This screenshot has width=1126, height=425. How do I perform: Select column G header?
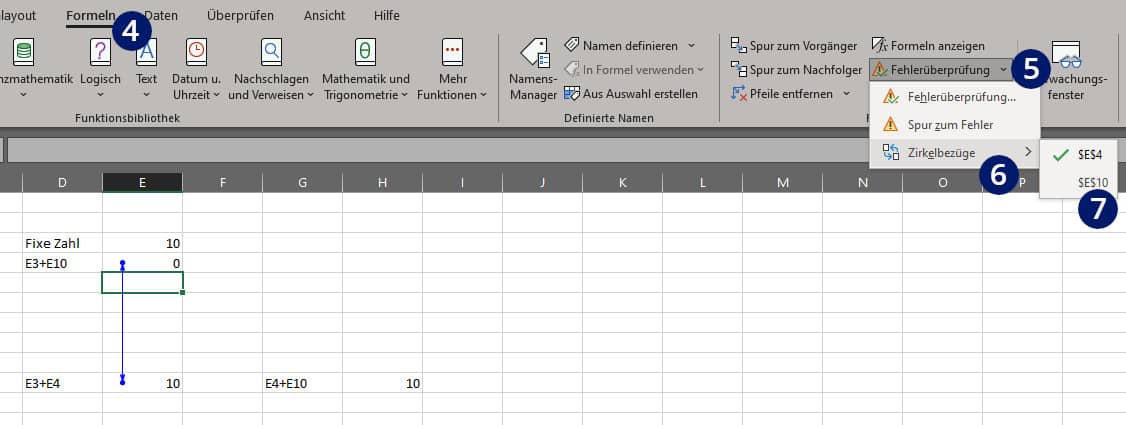coord(302,183)
